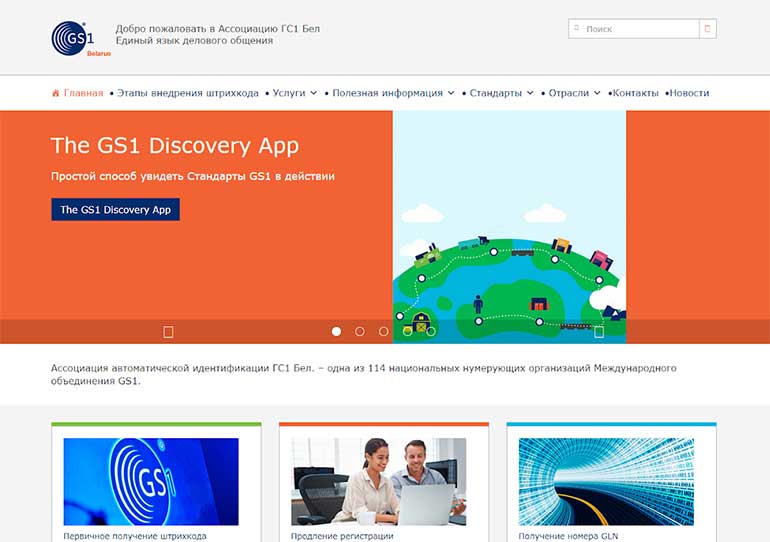Select the first slider dot

336,332
